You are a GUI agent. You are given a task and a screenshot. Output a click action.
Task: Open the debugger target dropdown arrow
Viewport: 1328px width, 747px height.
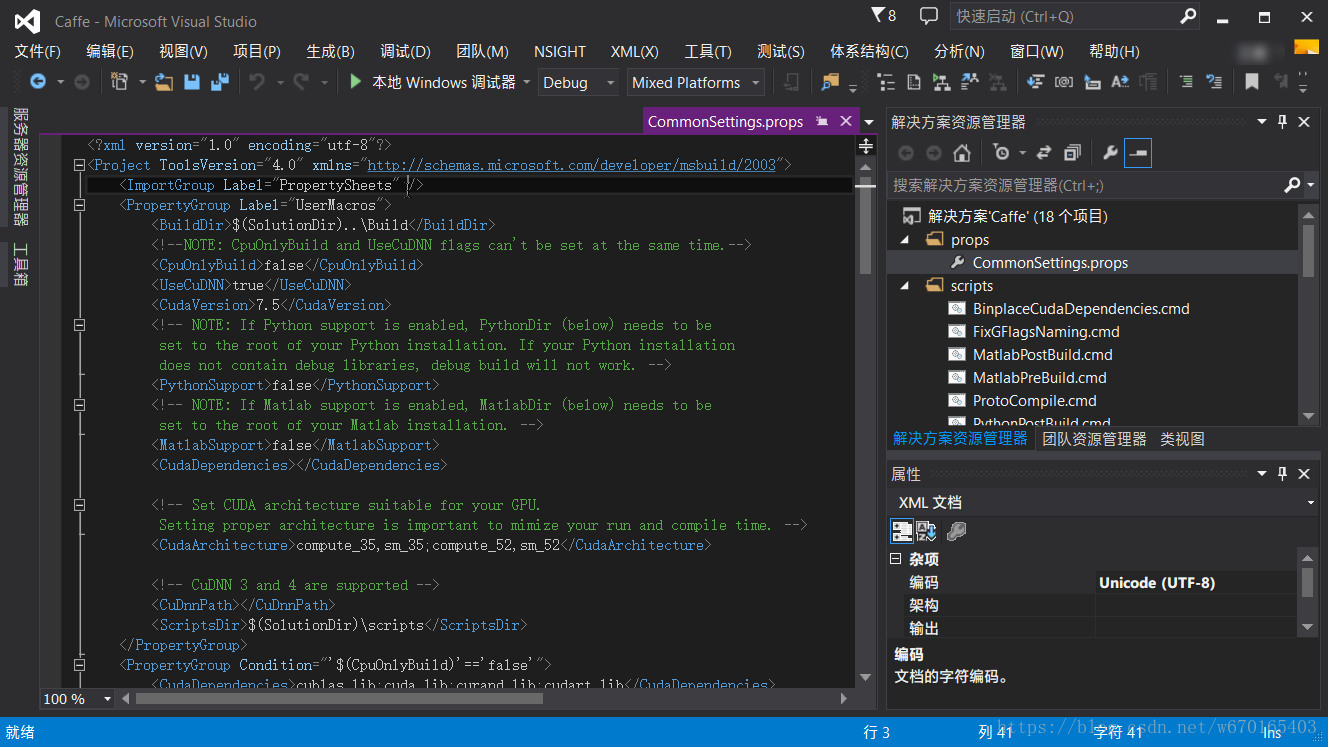527,83
